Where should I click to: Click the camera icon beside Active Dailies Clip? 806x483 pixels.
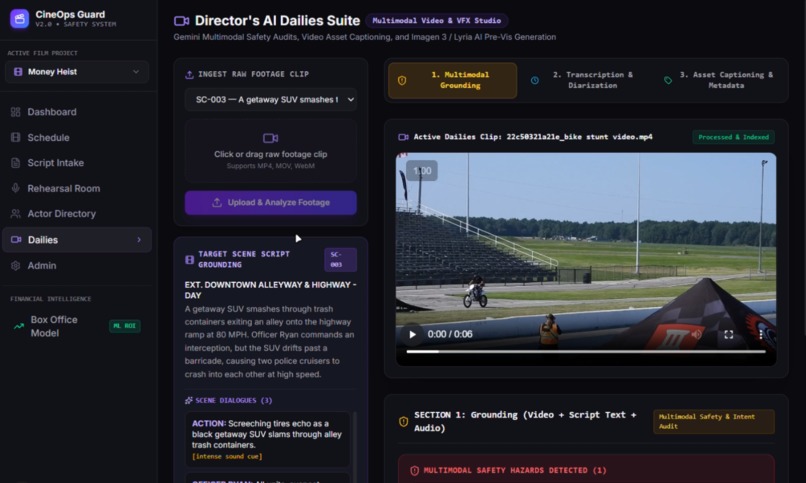click(x=404, y=137)
